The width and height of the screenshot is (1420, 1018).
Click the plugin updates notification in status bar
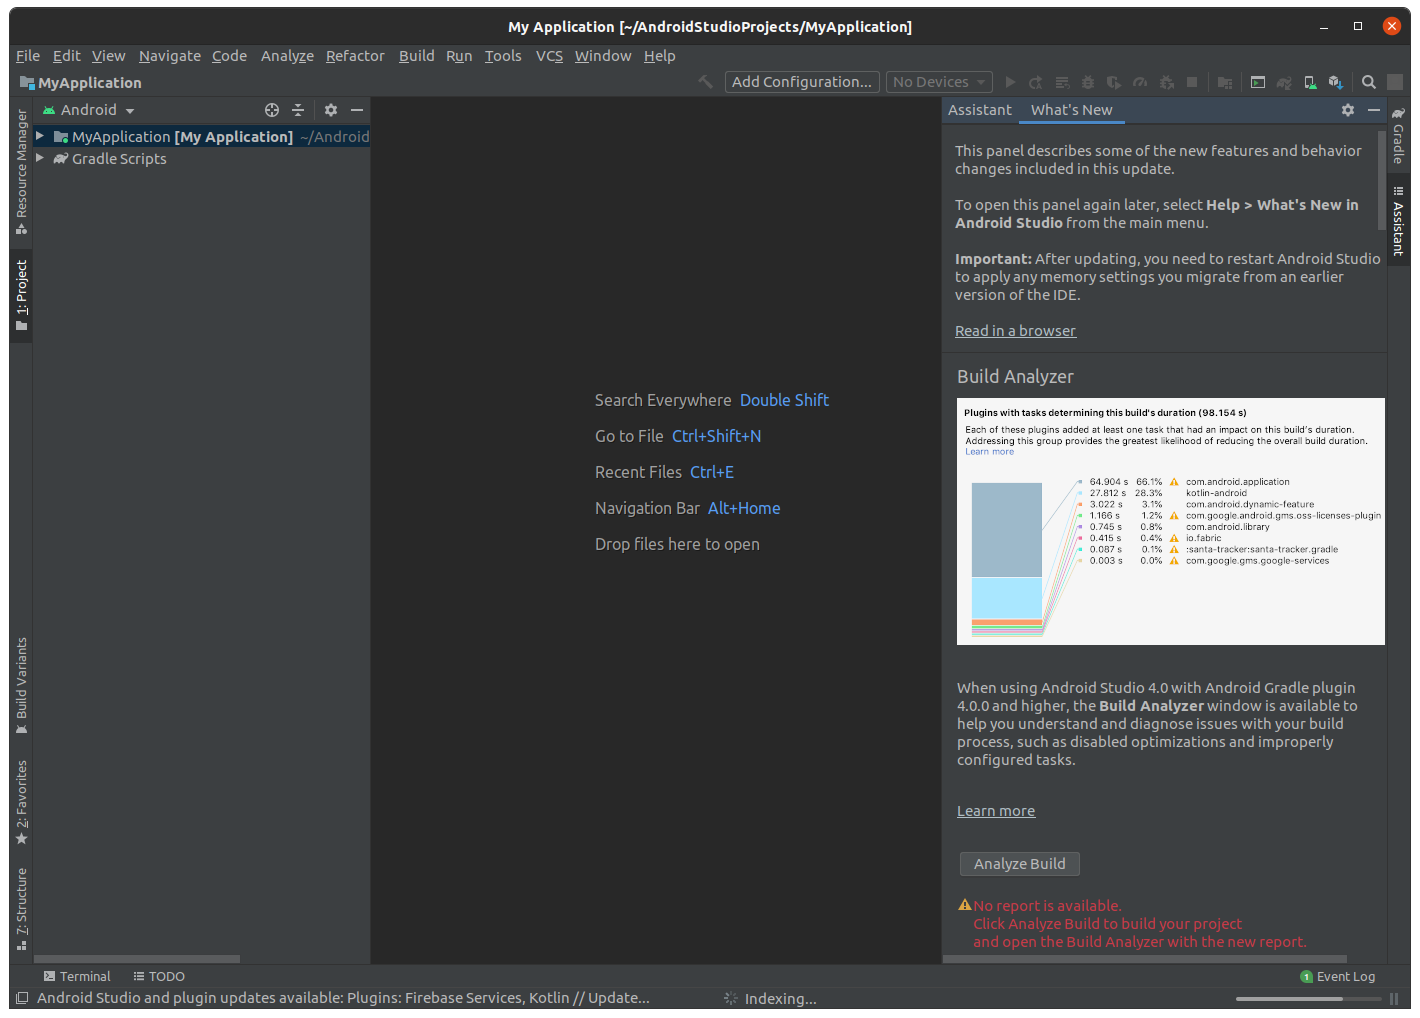tap(343, 998)
